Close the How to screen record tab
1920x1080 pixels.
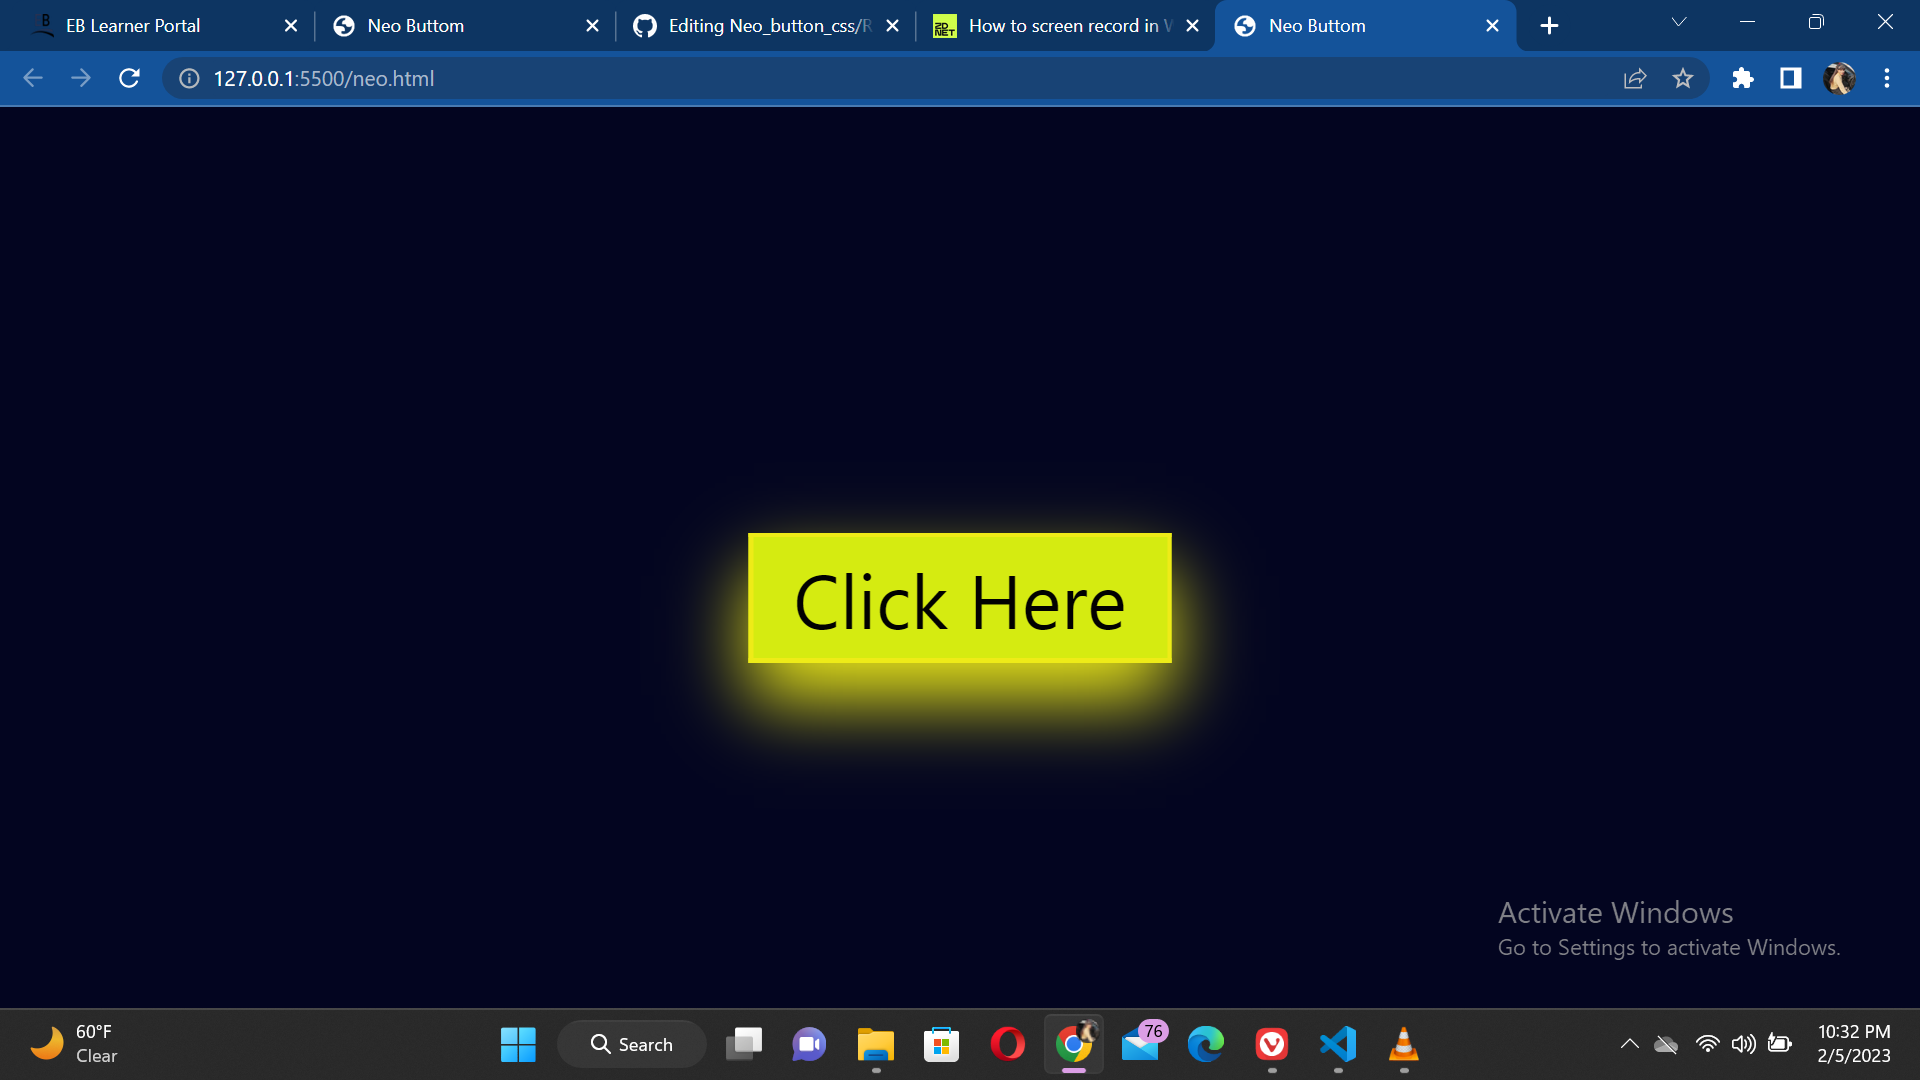(1192, 26)
